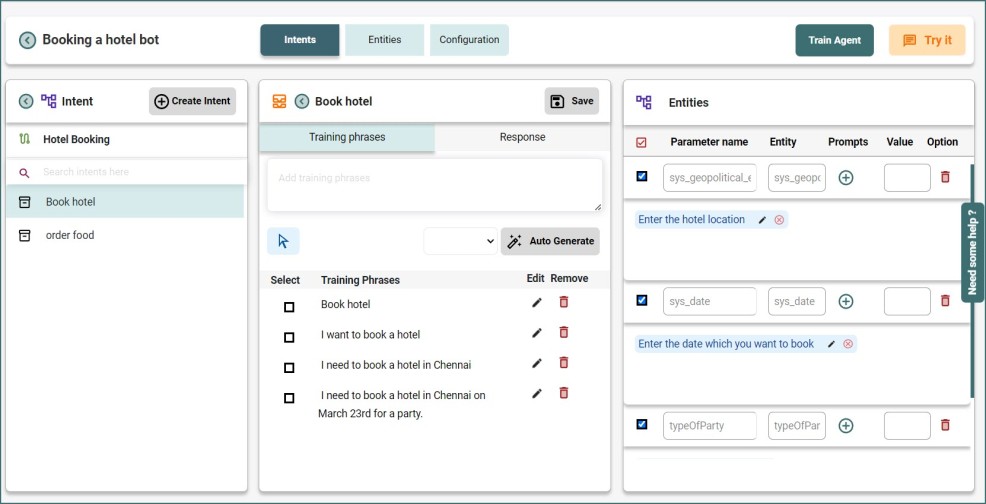Delete the 'I want to book a hotel' phrase
The height and width of the screenshot is (504, 986).
tap(563, 332)
